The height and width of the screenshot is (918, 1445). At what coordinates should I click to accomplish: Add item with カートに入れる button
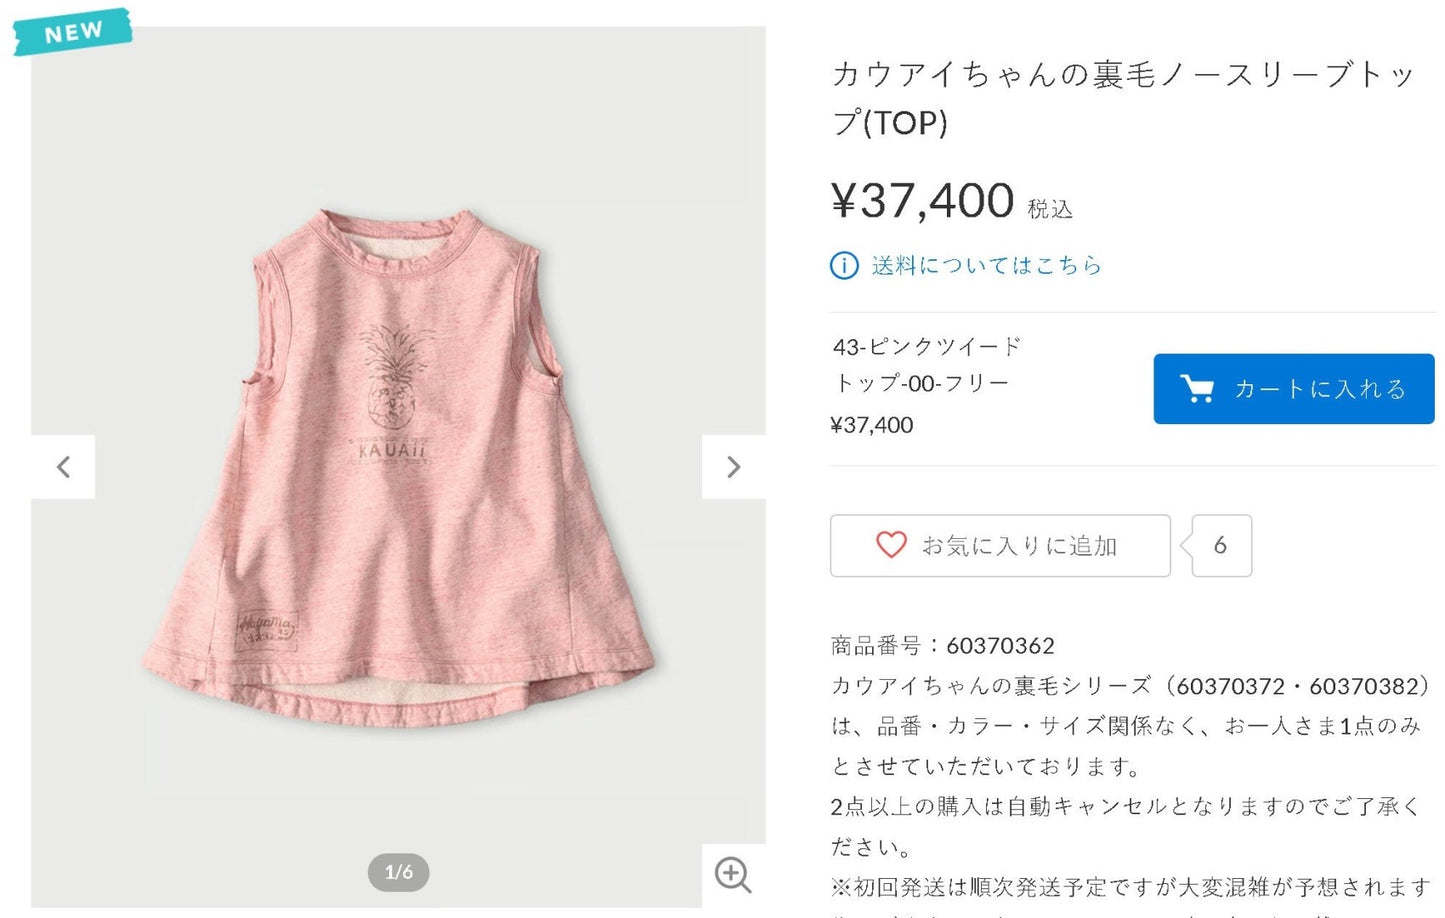1294,389
